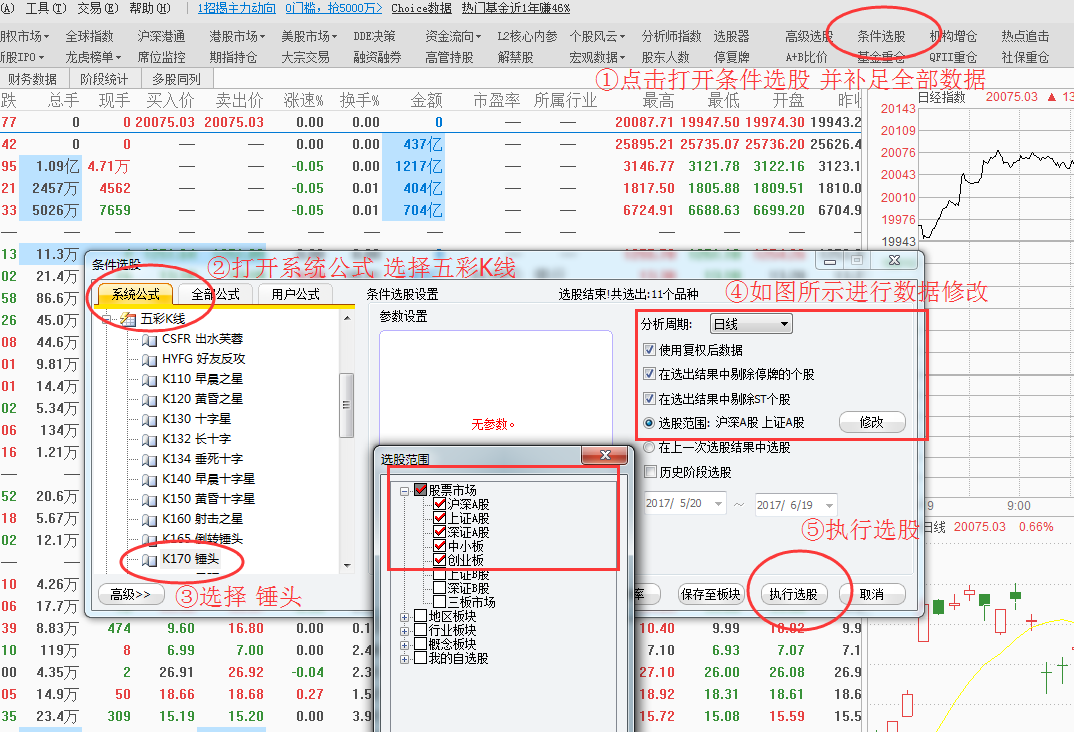1074x732 pixels.
Task: Click the K134 垂死十字 book icon
Action: pyautogui.click(x=149, y=459)
